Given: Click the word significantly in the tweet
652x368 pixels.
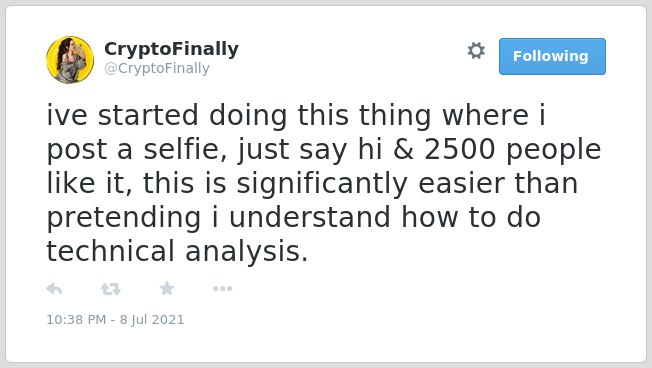Looking at the screenshot, I should 322,184.
